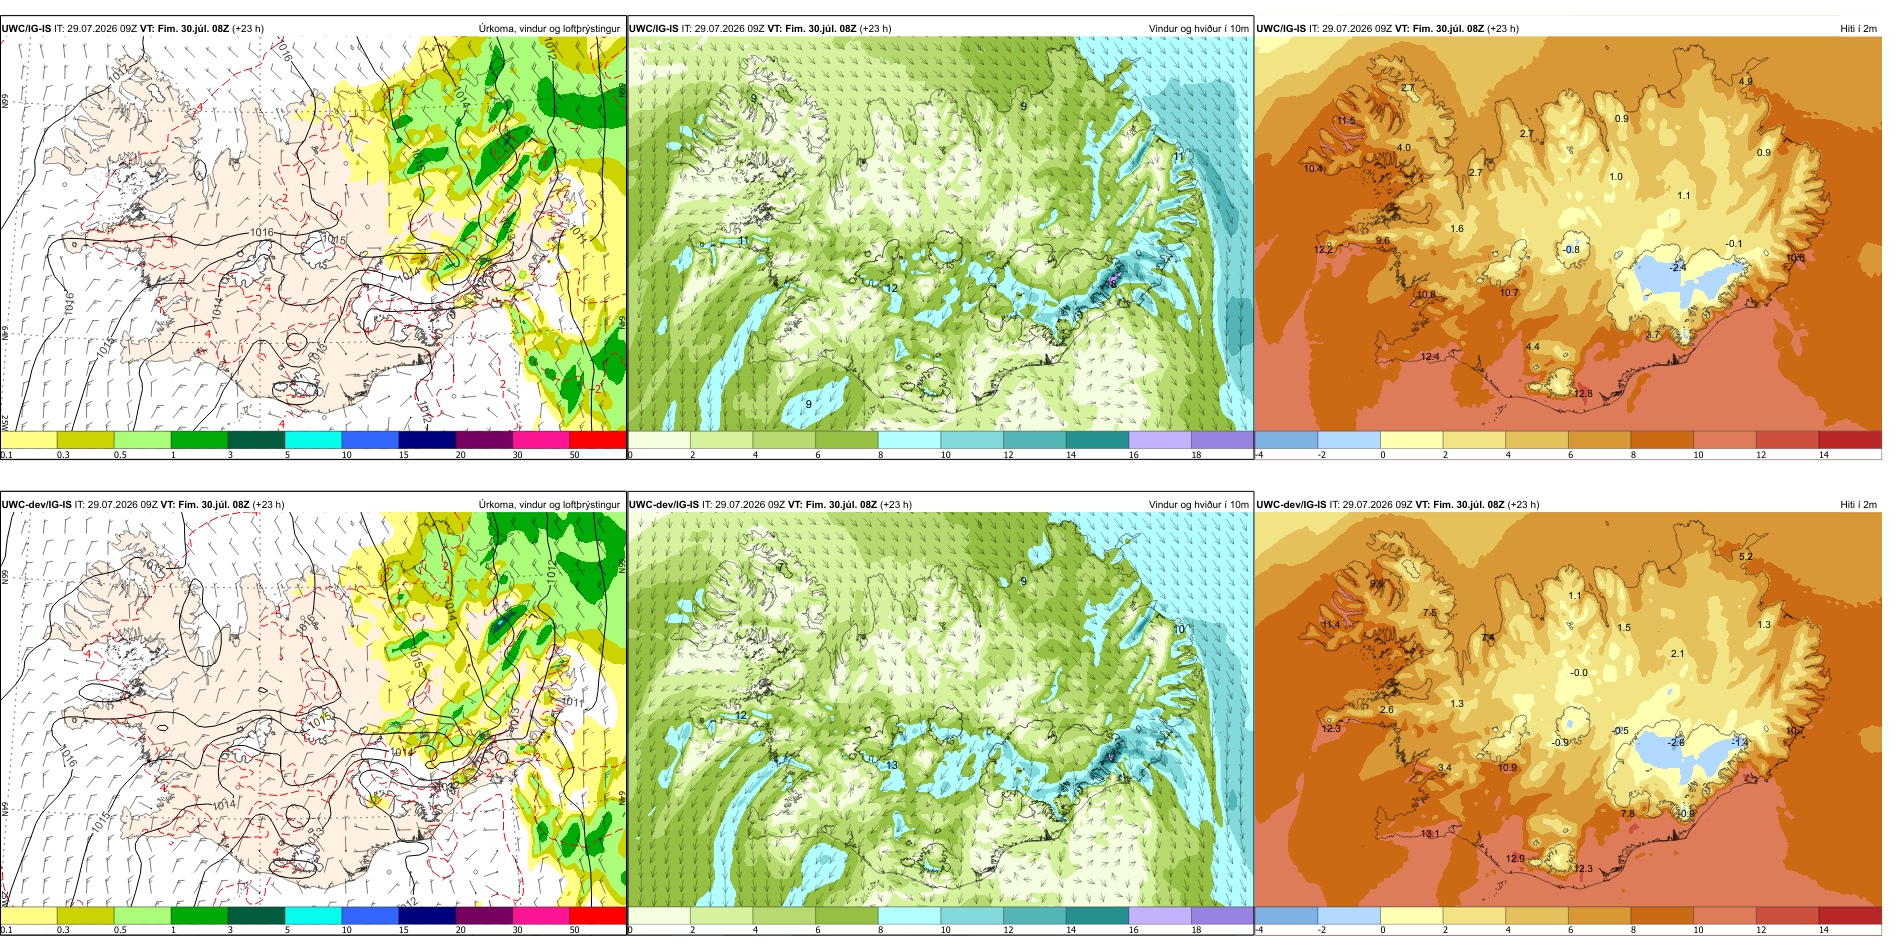Click the -2.8 glacier value in bottom temperature map
Screen dimensions: 1900x950
(1678, 742)
